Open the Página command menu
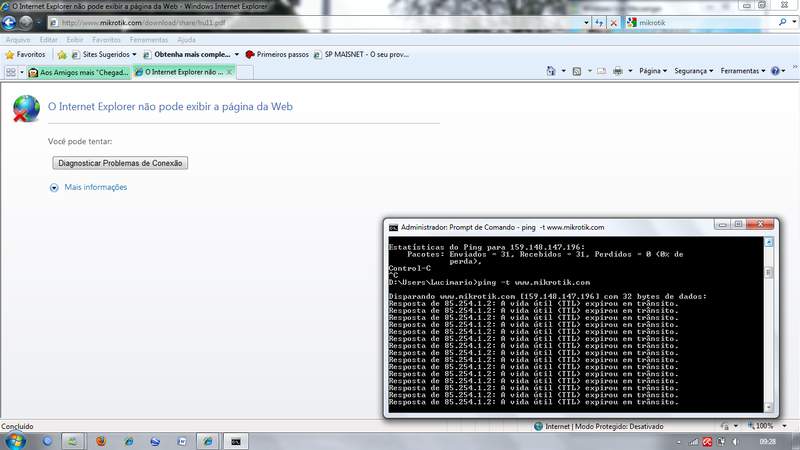Image resolution: width=800 pixels, height=450 pixels. coord(653,71)
